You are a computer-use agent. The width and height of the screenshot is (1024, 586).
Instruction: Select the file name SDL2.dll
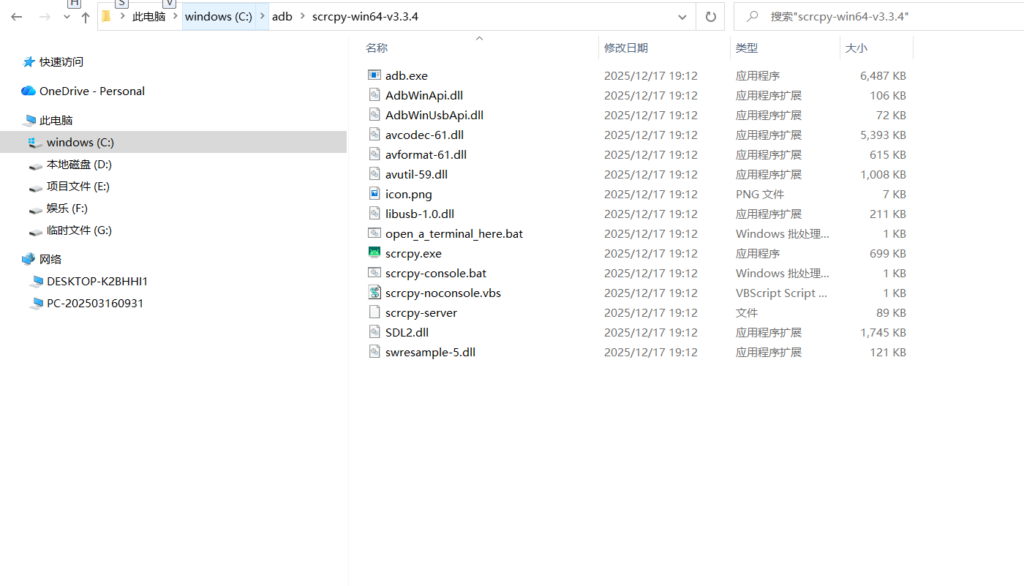coord(407,333)
